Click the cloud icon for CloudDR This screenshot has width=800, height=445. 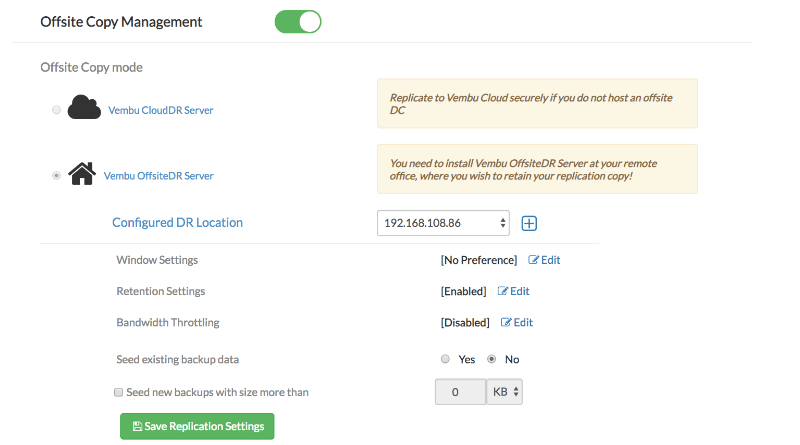pyautogui.click(x=84, y=107)
